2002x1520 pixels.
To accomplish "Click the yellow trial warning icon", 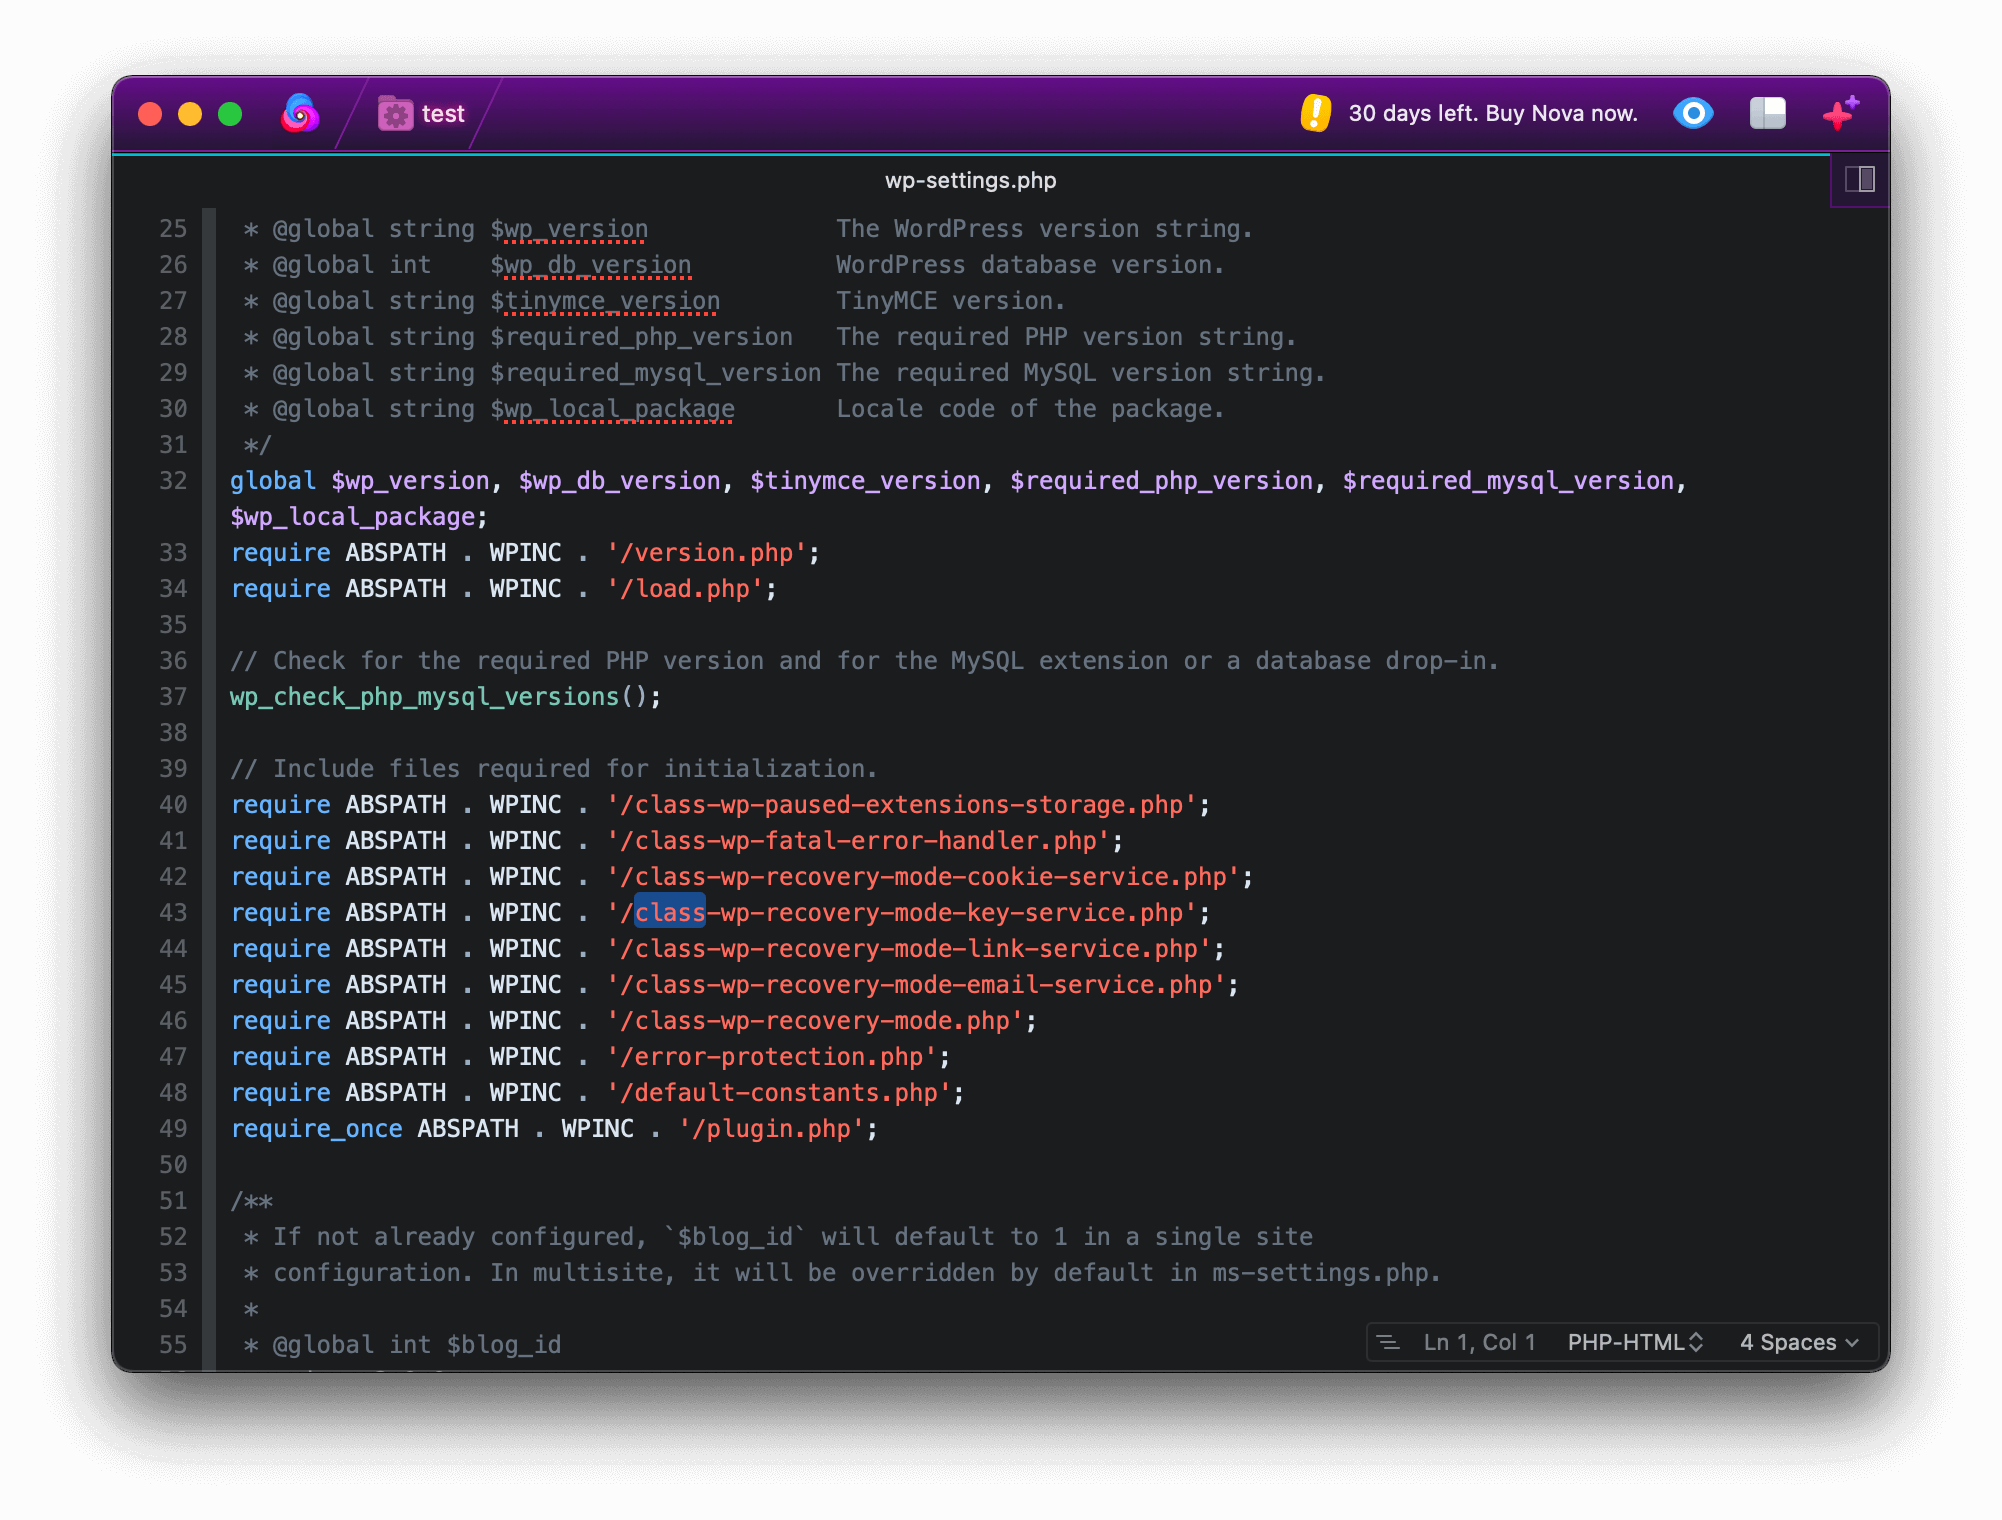I will [x=1315, y=113].
